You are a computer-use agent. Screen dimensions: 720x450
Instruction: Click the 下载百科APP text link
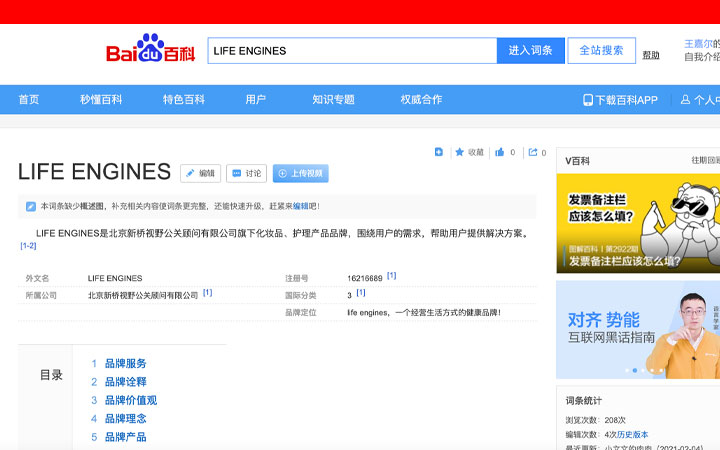(626, 100)
